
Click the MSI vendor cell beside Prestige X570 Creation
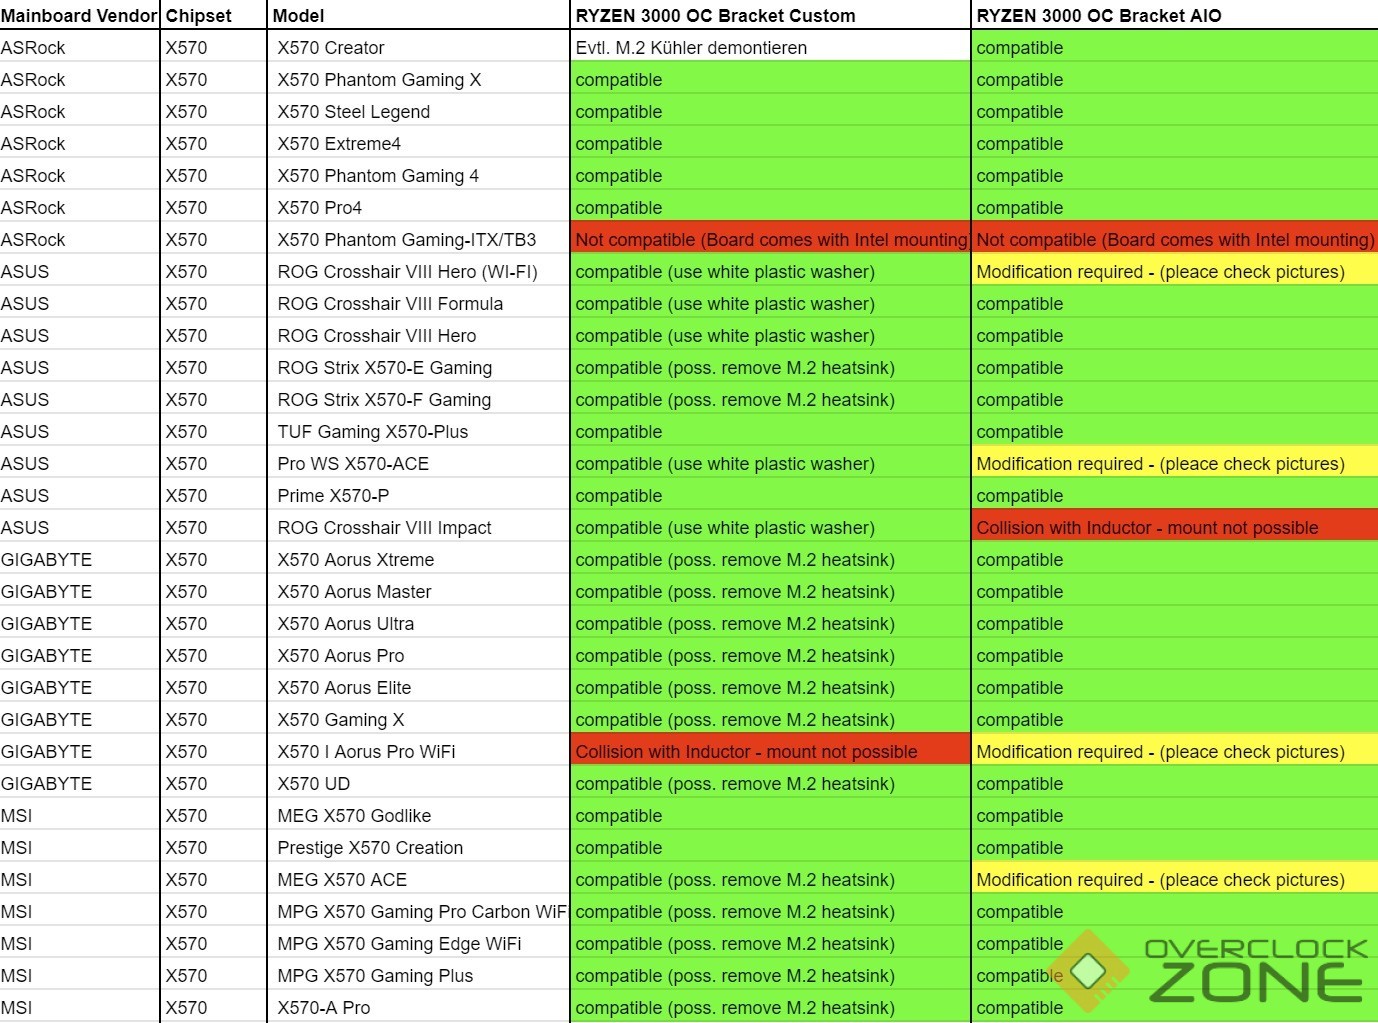(x=79, y=847)
